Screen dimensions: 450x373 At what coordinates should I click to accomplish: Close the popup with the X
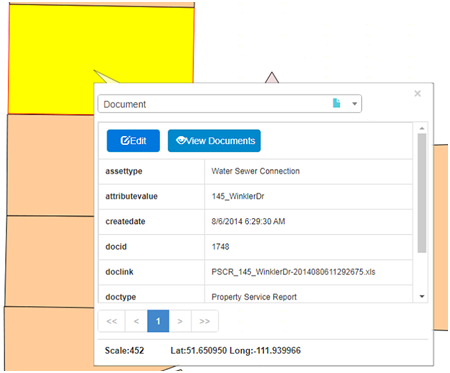tap(417, 94)
